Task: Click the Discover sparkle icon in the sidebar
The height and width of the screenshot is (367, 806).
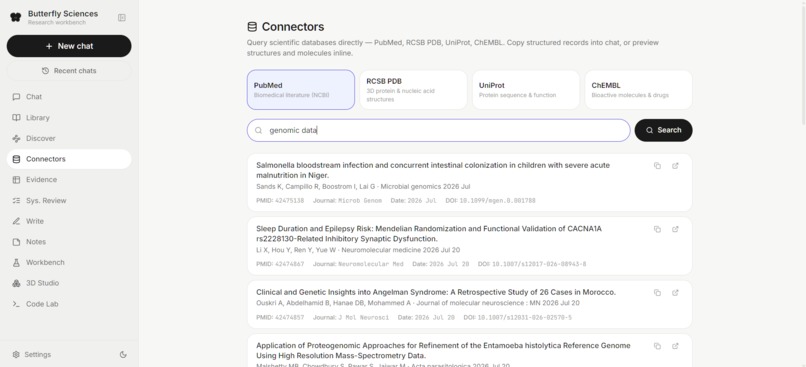Action: click(16, 138)
